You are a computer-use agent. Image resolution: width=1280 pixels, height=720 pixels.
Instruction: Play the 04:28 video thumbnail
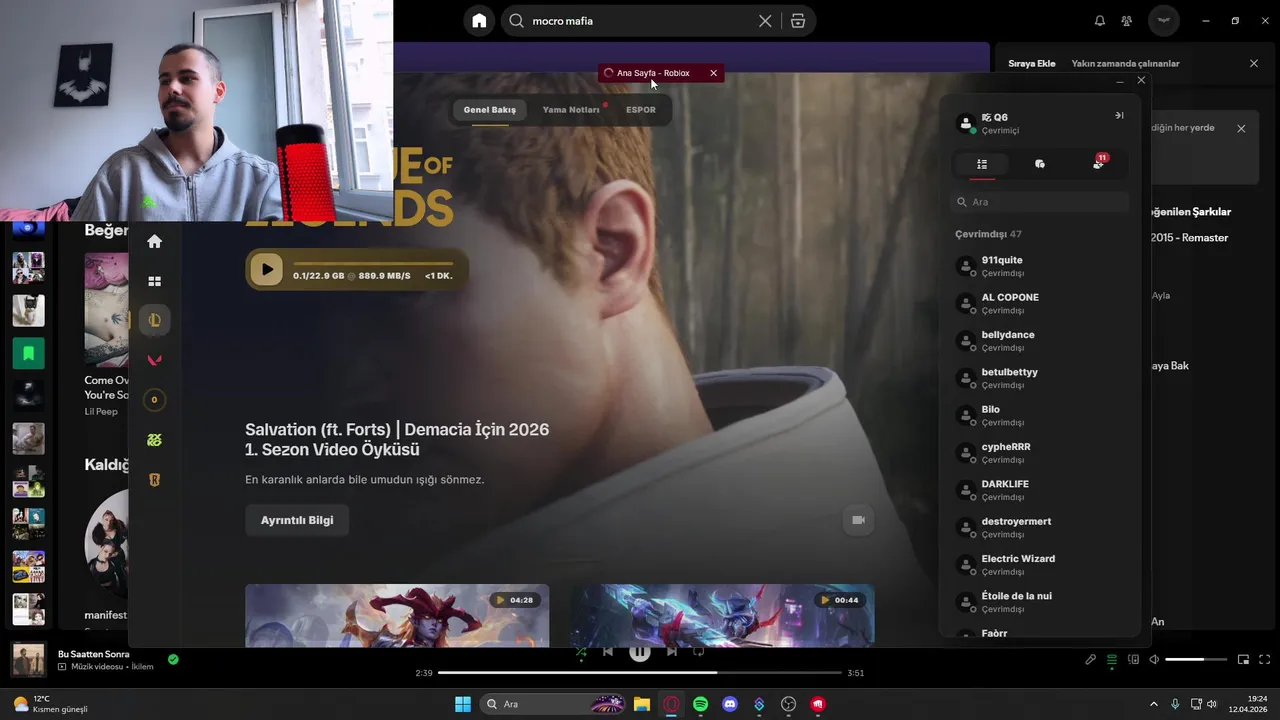397,615
